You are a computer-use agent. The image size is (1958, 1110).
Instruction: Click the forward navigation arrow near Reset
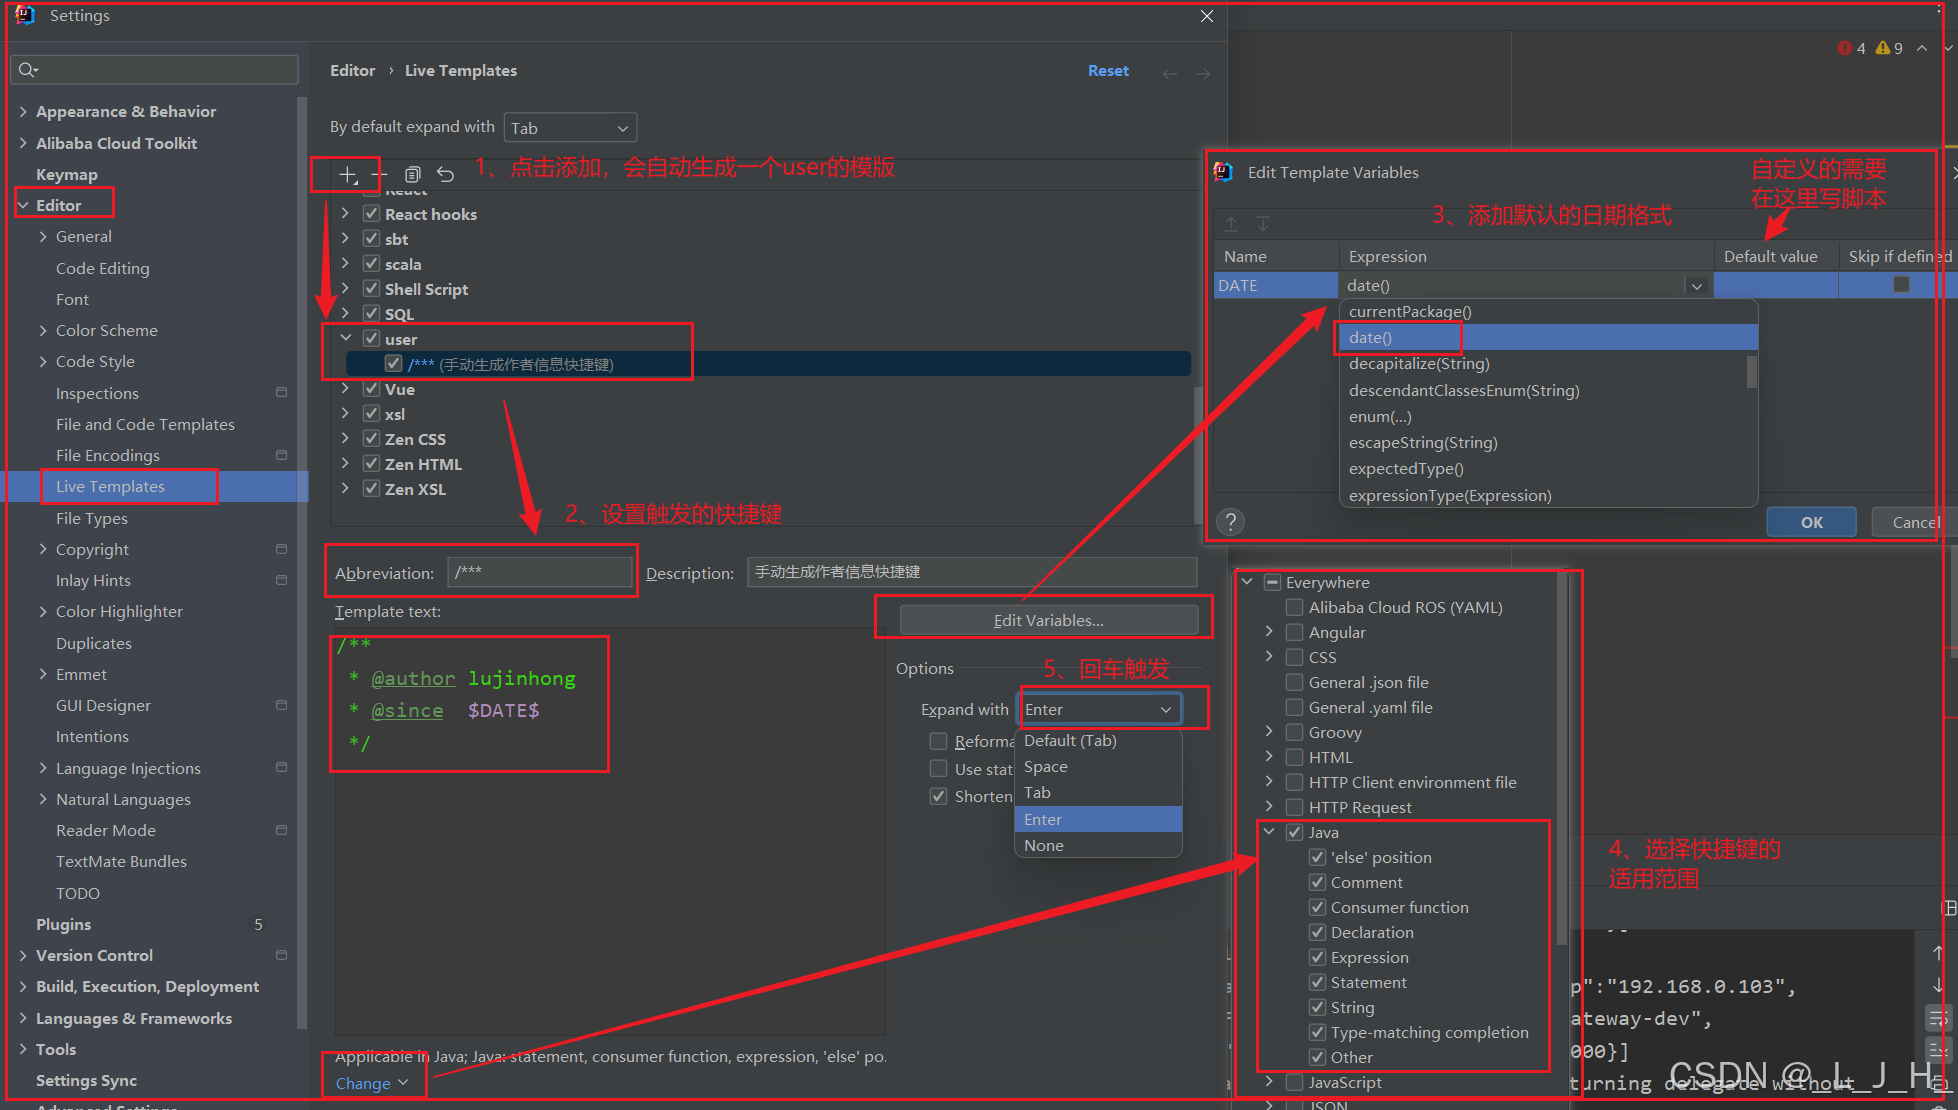(x=1203, y=73)
